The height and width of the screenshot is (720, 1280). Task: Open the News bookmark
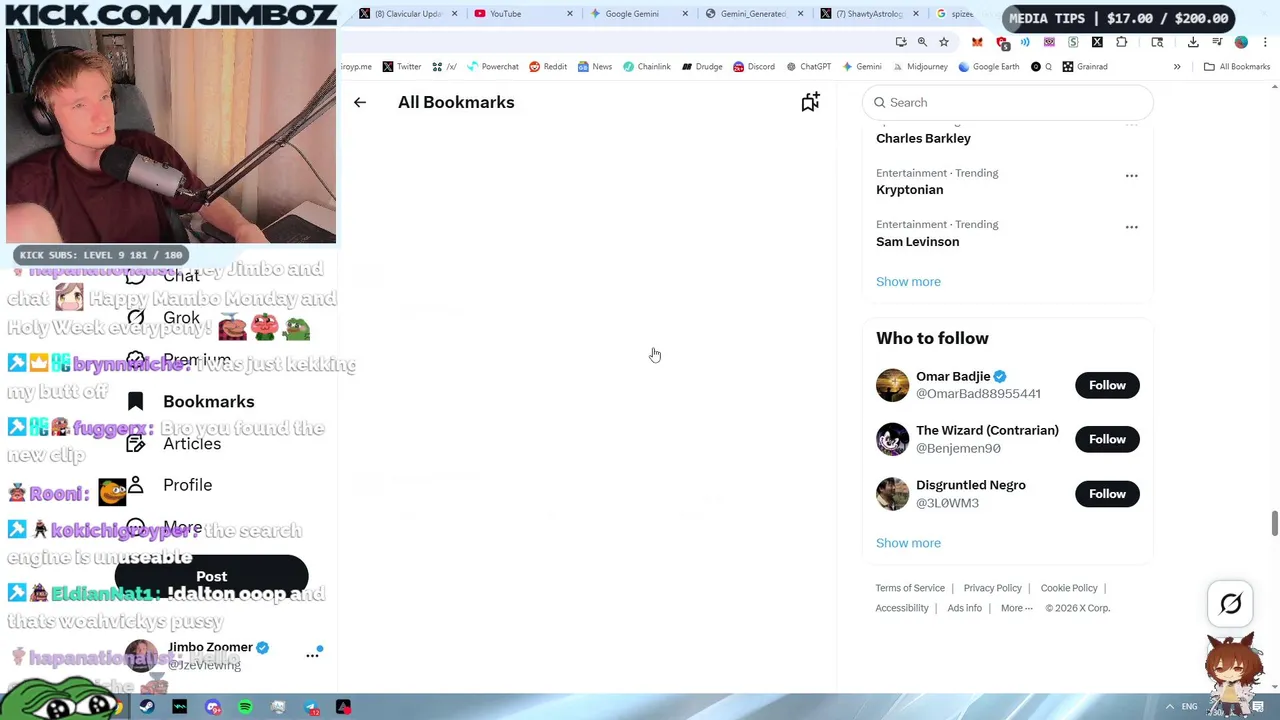pos(594,67)
